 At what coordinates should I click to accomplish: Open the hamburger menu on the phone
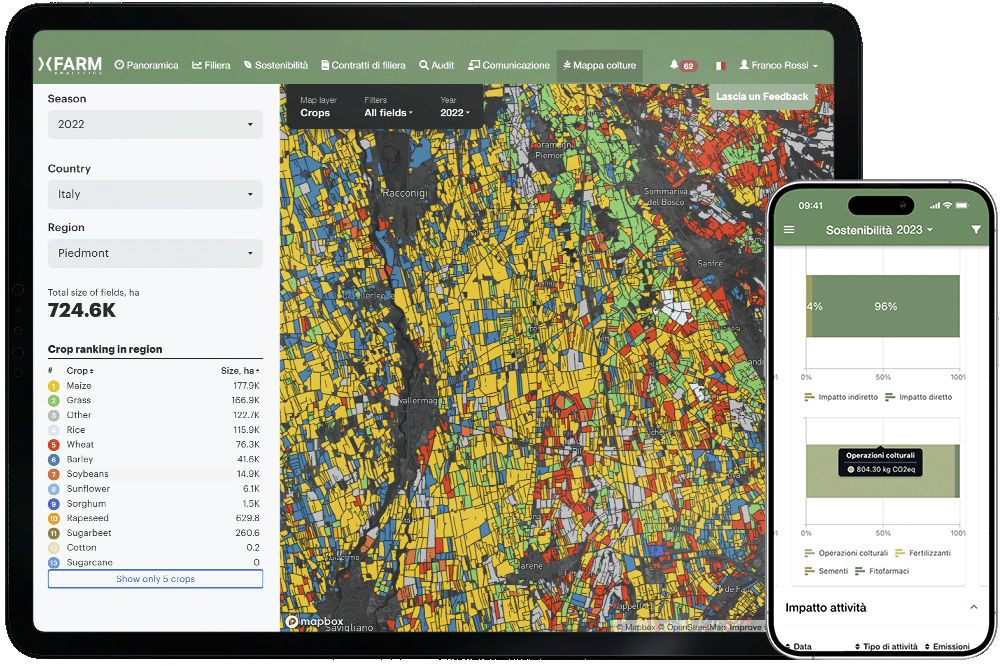coord(789,230)
